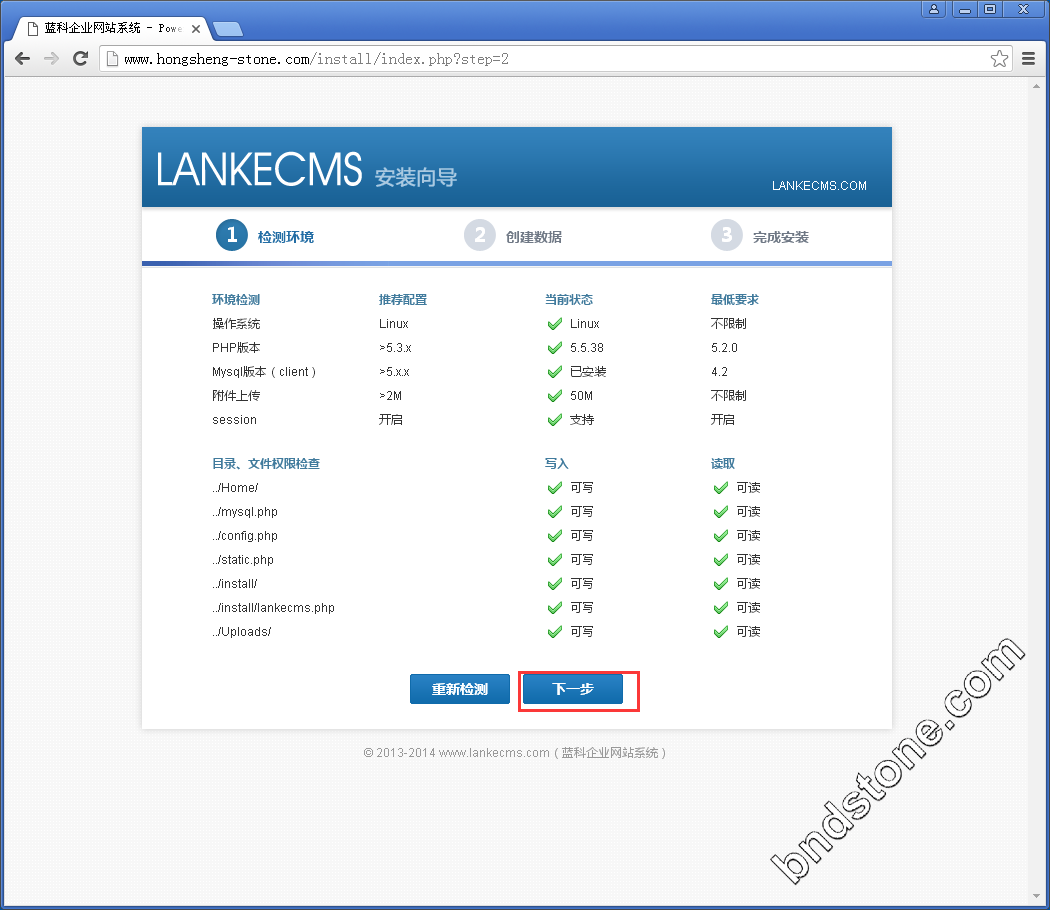The height and width of the screenshot is (910, 1050).
Task: Click the scrollbar down arrow
Action: point(1037,896)
